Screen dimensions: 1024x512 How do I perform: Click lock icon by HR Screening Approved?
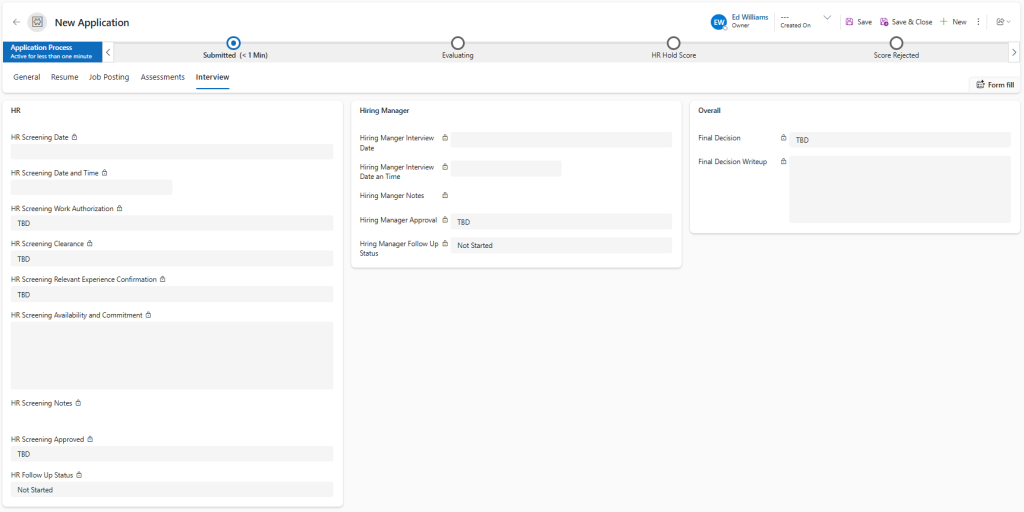coord(90,440)
